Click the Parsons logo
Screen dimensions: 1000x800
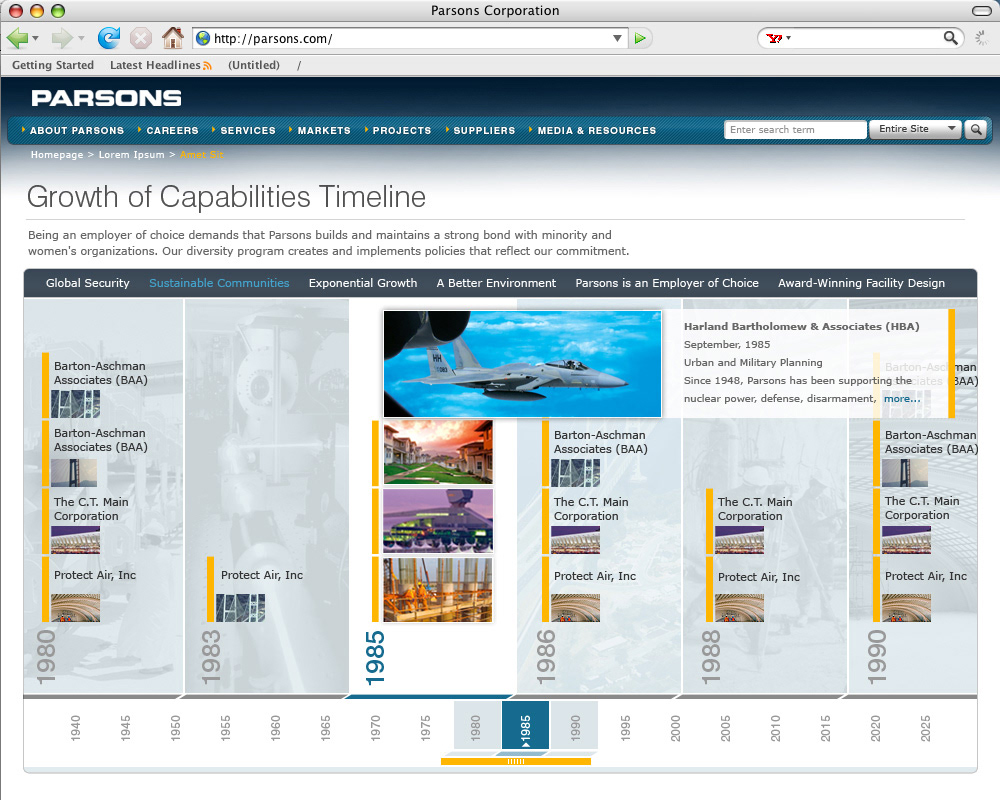[107, 98]
